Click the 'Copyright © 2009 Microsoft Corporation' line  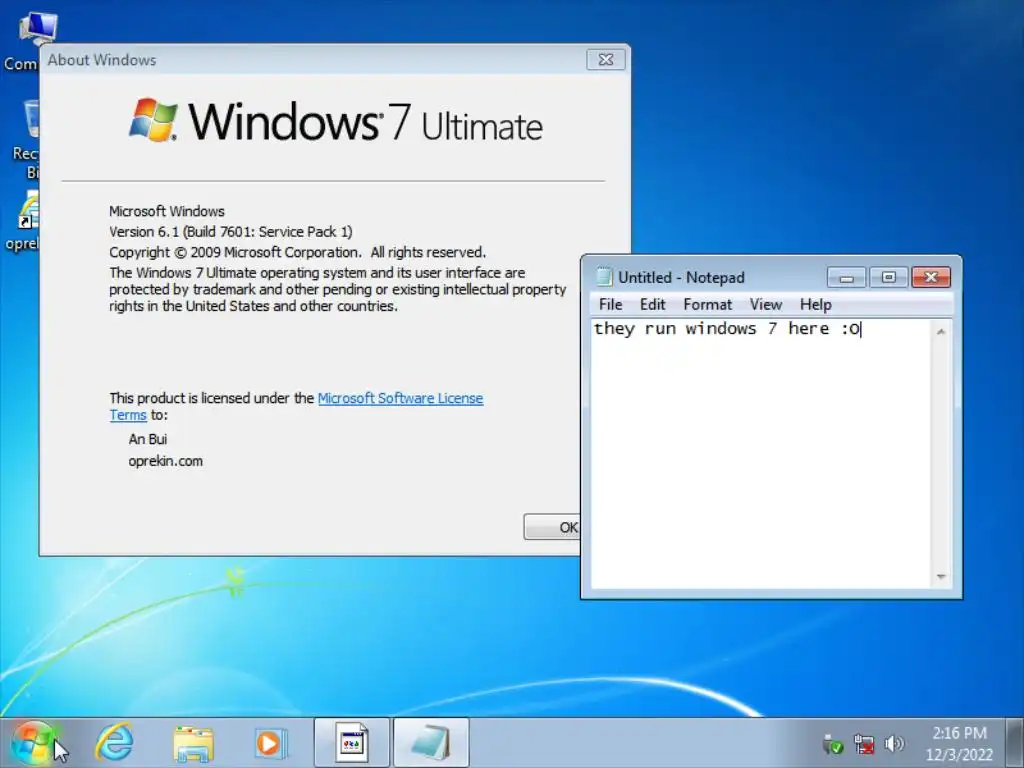click(297, 252)
